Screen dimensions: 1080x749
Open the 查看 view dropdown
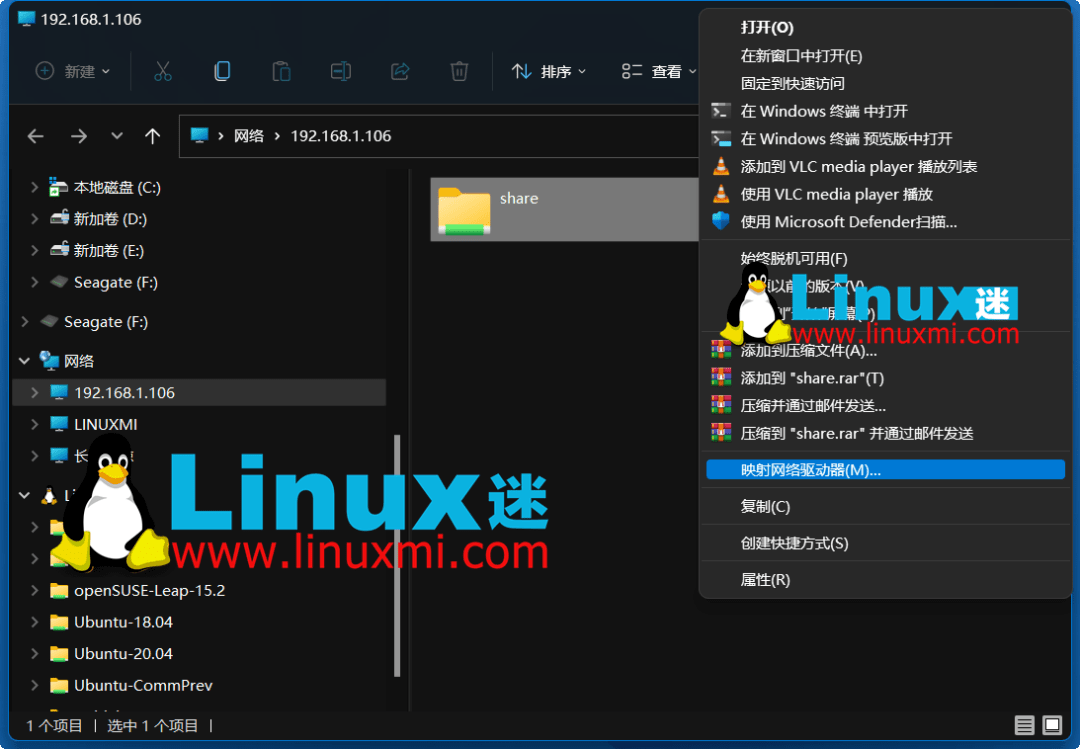(x=658, y=71)
